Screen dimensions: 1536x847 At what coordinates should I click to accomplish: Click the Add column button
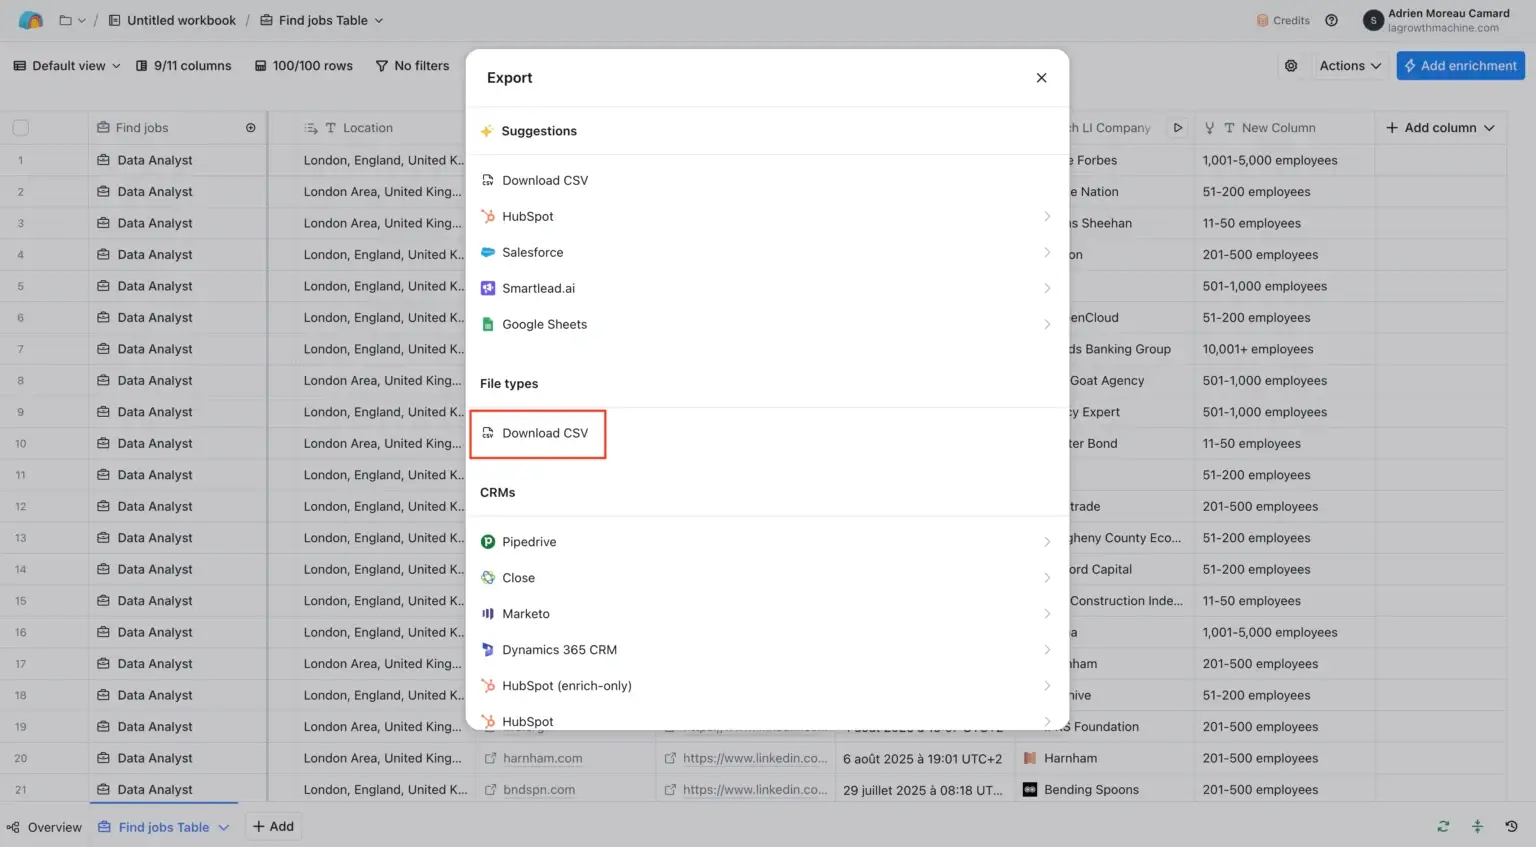[1440, 128]
